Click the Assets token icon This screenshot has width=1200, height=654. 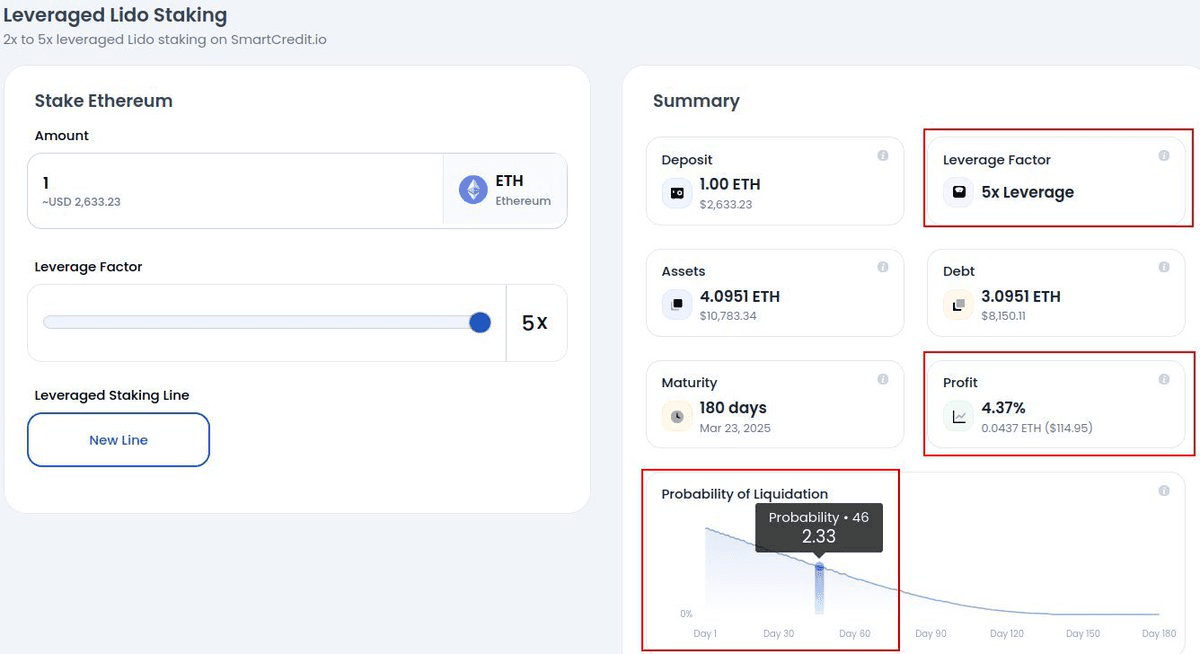677,304
